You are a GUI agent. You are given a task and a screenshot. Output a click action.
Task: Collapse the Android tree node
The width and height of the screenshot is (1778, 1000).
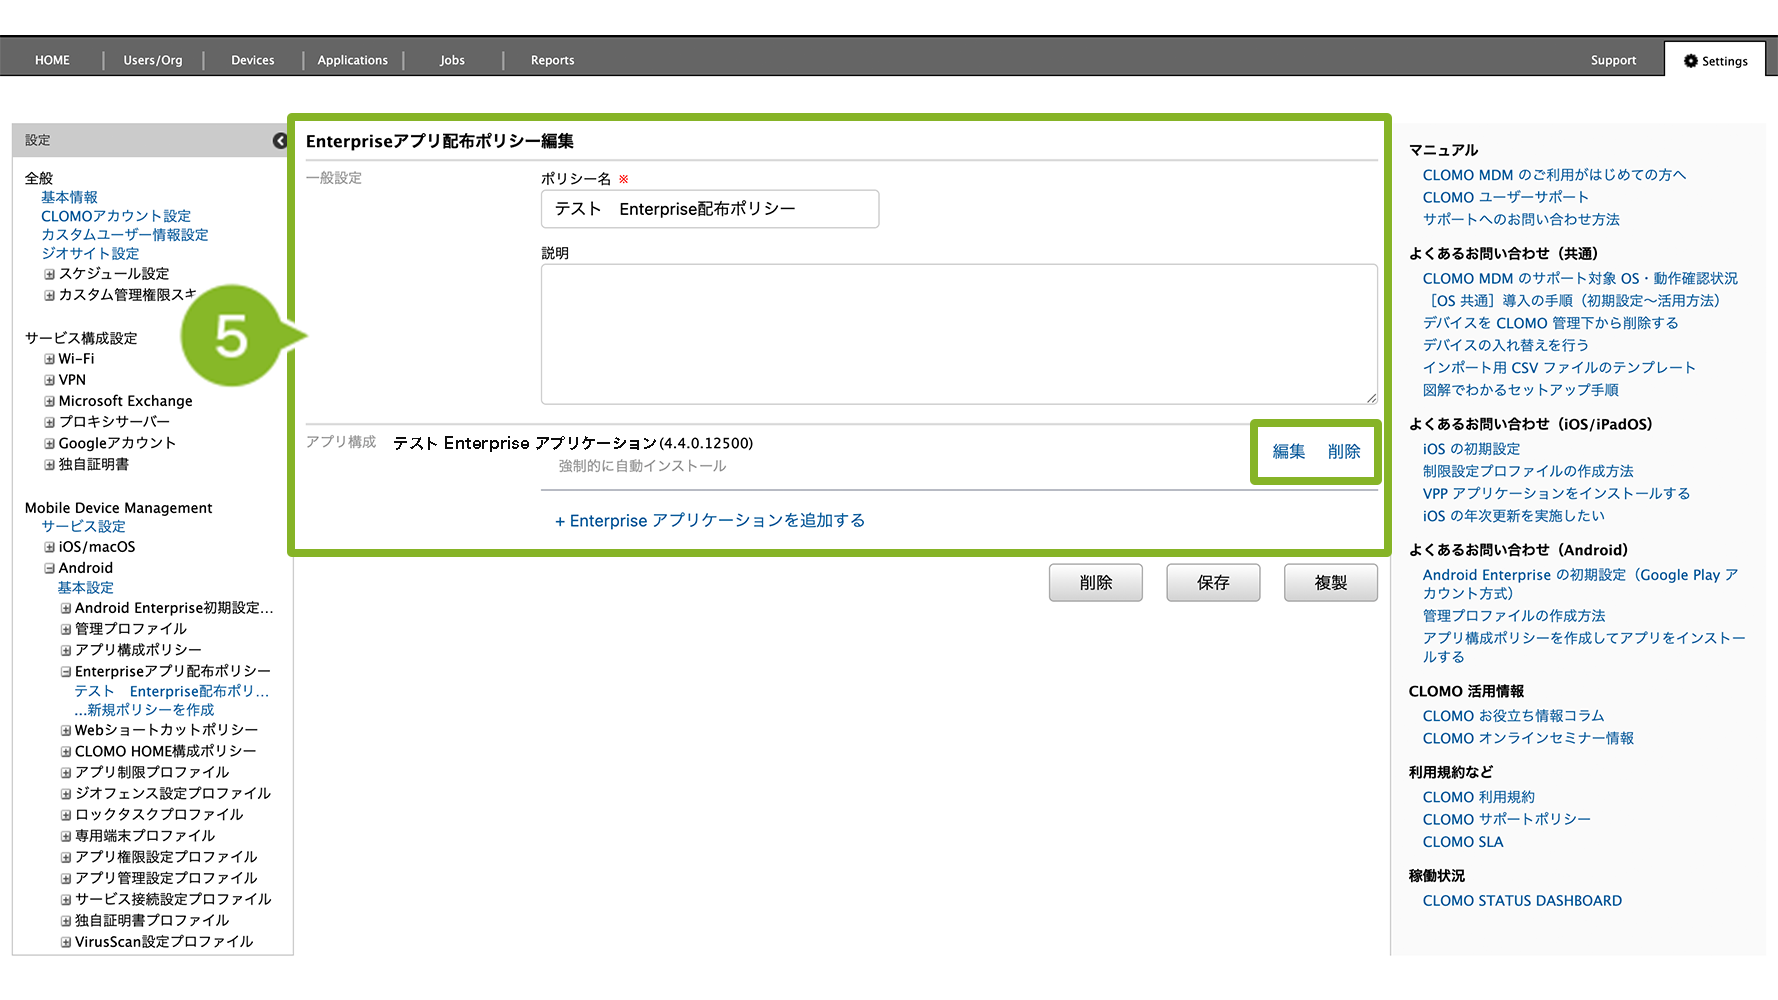[x=49, y=568]
